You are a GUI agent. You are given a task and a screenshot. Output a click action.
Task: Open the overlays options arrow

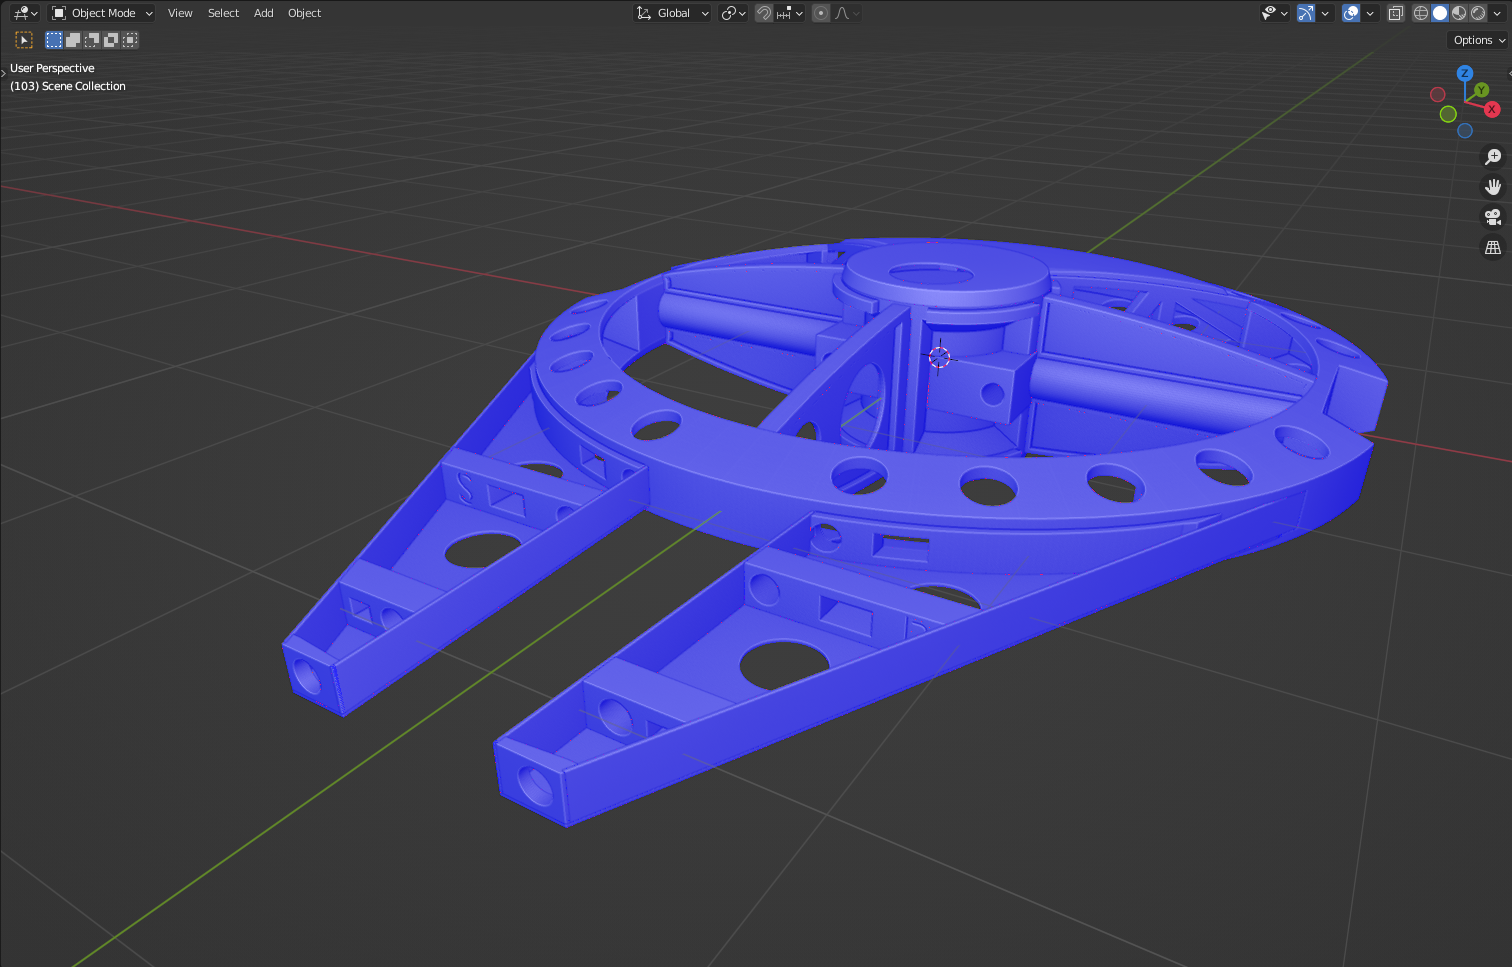1370,13
